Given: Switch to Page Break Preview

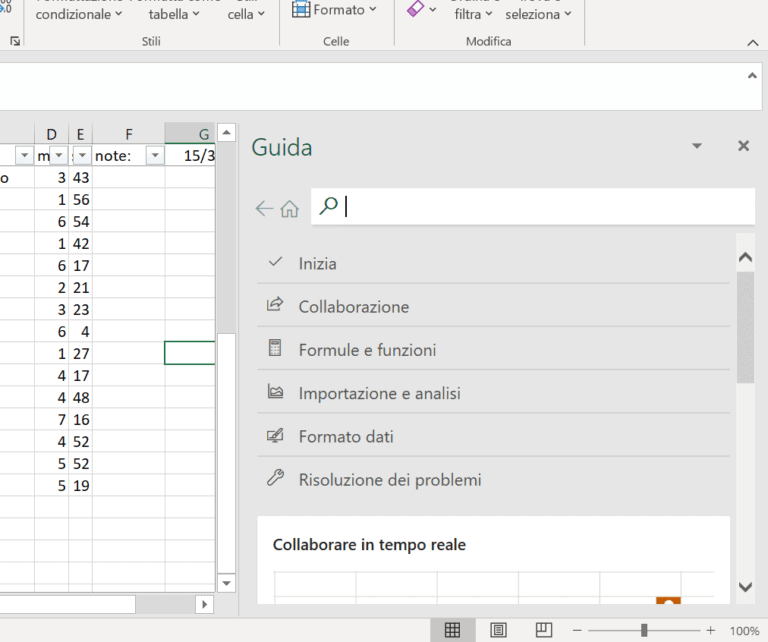Looking at the screenshot, I should 544,630.
